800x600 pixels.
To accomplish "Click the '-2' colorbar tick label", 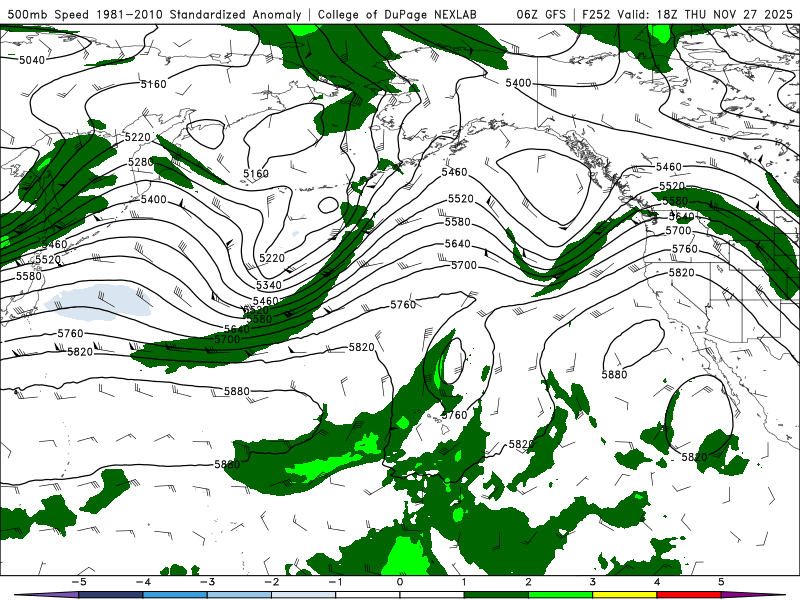I will [x=271, y=582].
